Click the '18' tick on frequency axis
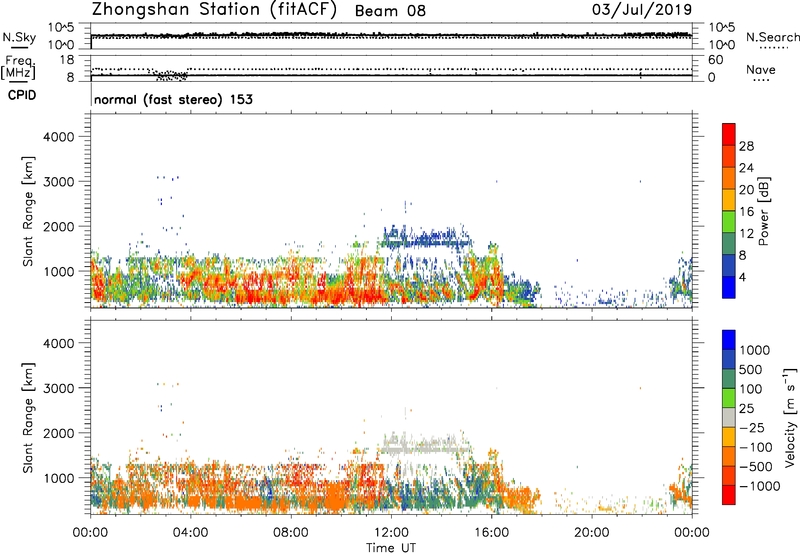This screenshot has width=800, height=554. (67, 60)
